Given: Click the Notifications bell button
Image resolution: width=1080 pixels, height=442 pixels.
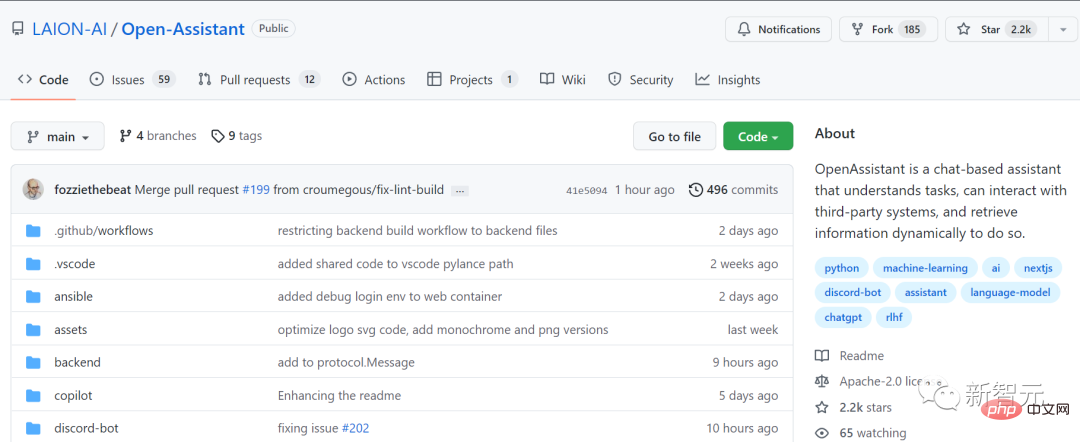Looking at the screenshot, I should click(779, 29).
